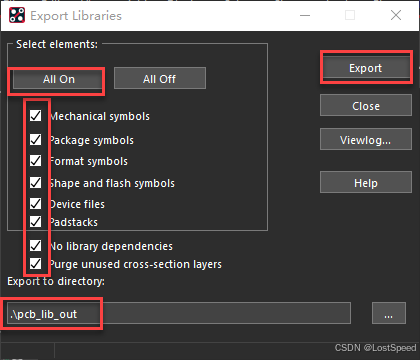Turn all elements on with All On
Screen dimensions: 420x360
tap(58, 79)
